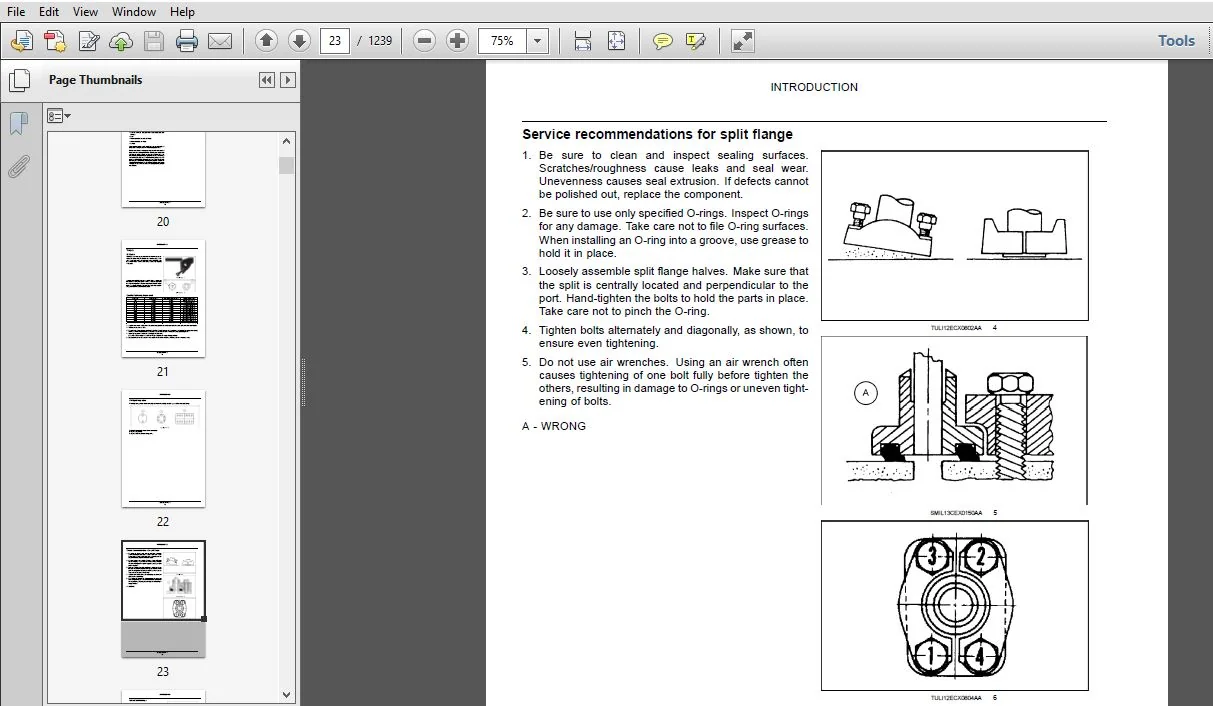This screenshot has width=1213, height=706.
Task: Click the right-arrow button in the Page Thumbnails header
Action: coord(288,80)
